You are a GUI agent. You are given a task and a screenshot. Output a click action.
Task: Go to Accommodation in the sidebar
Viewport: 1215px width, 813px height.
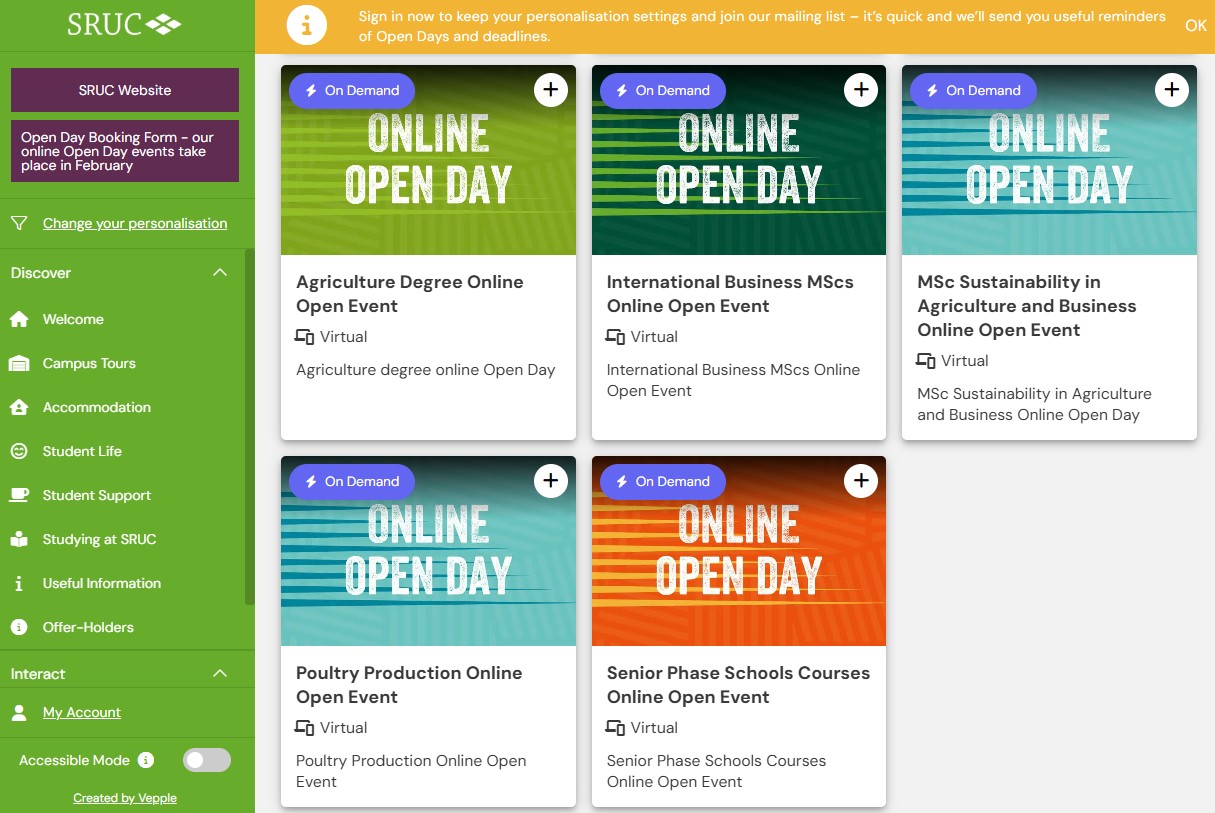(x=96, y=407)
